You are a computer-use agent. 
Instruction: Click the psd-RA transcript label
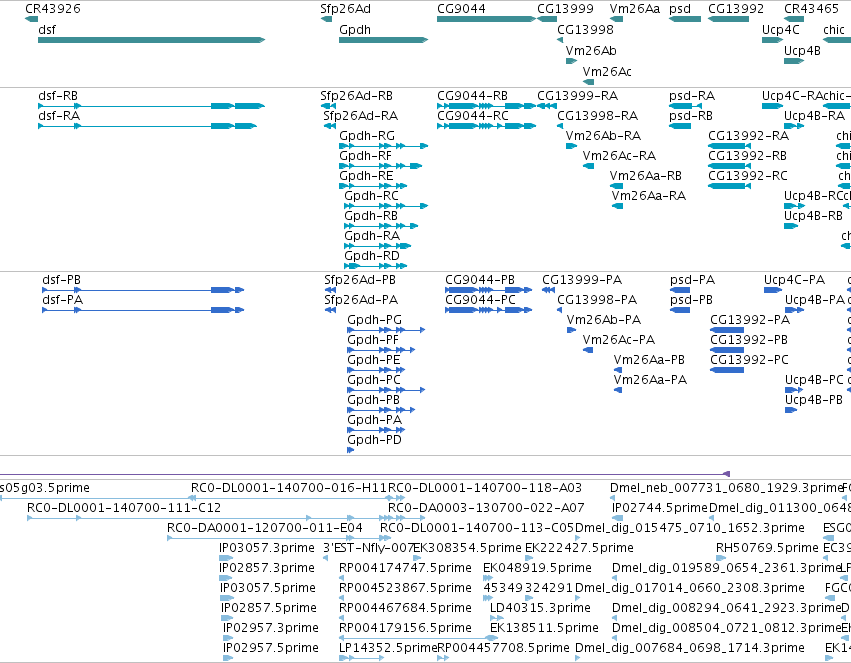(691, 96)
